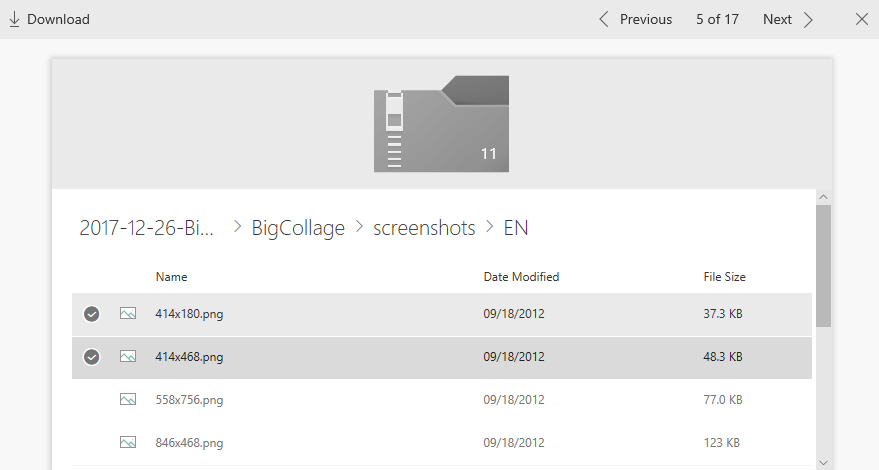
Task: Click the zip folder archive icon
Action: coord(441,124)
